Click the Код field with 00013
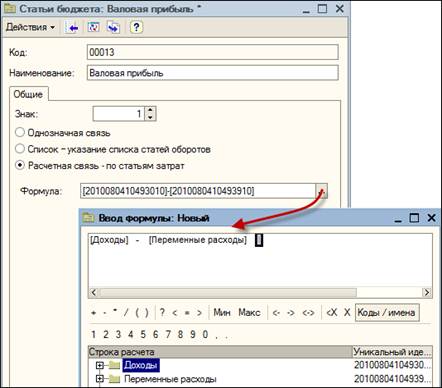 pyautogui.click(x=212, y=52)
